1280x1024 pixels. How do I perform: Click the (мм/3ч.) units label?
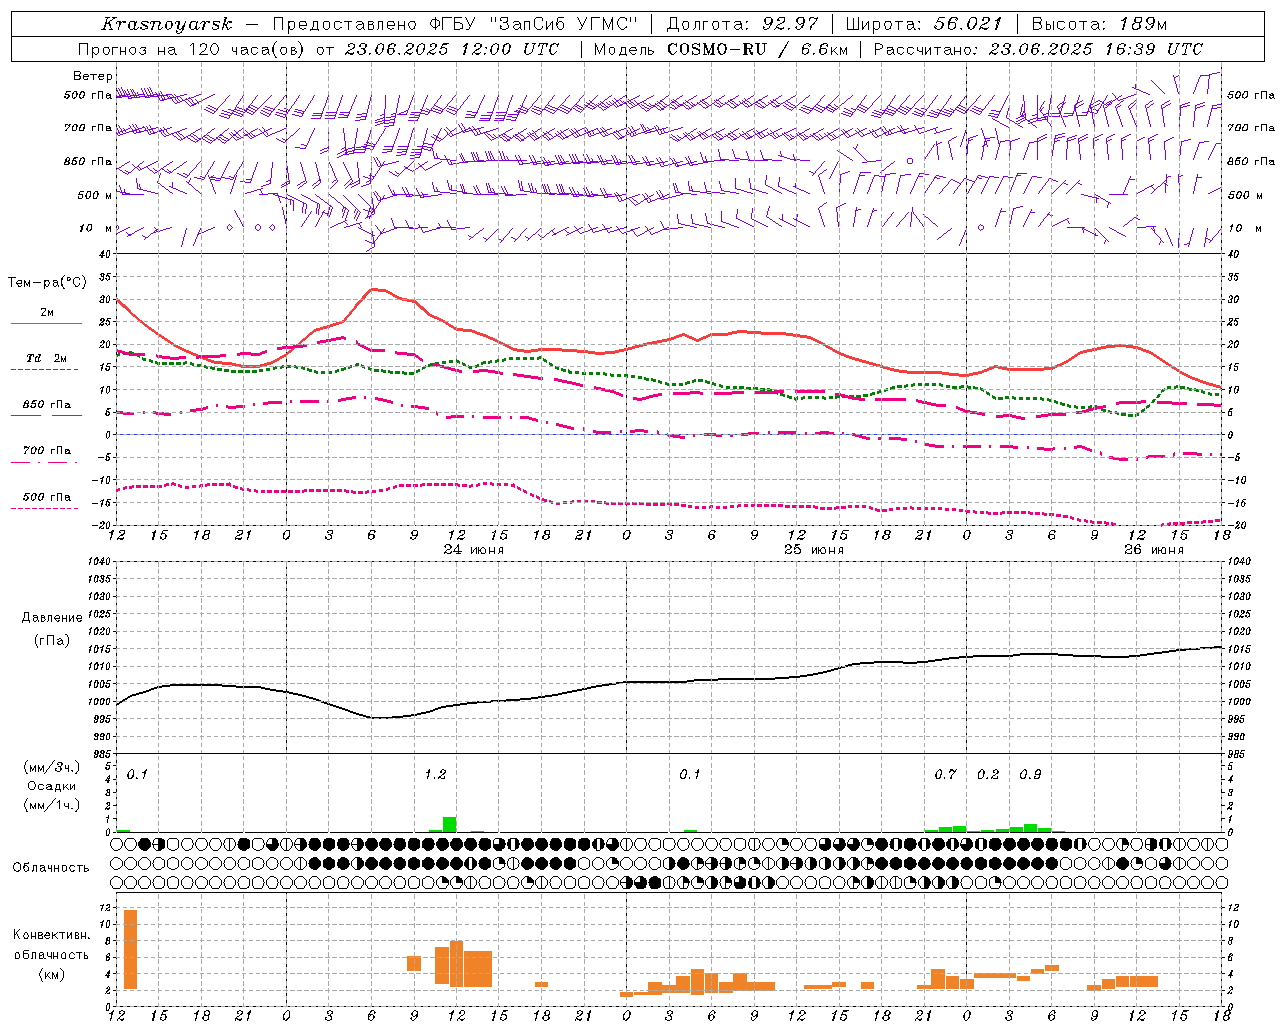(52, 767)
